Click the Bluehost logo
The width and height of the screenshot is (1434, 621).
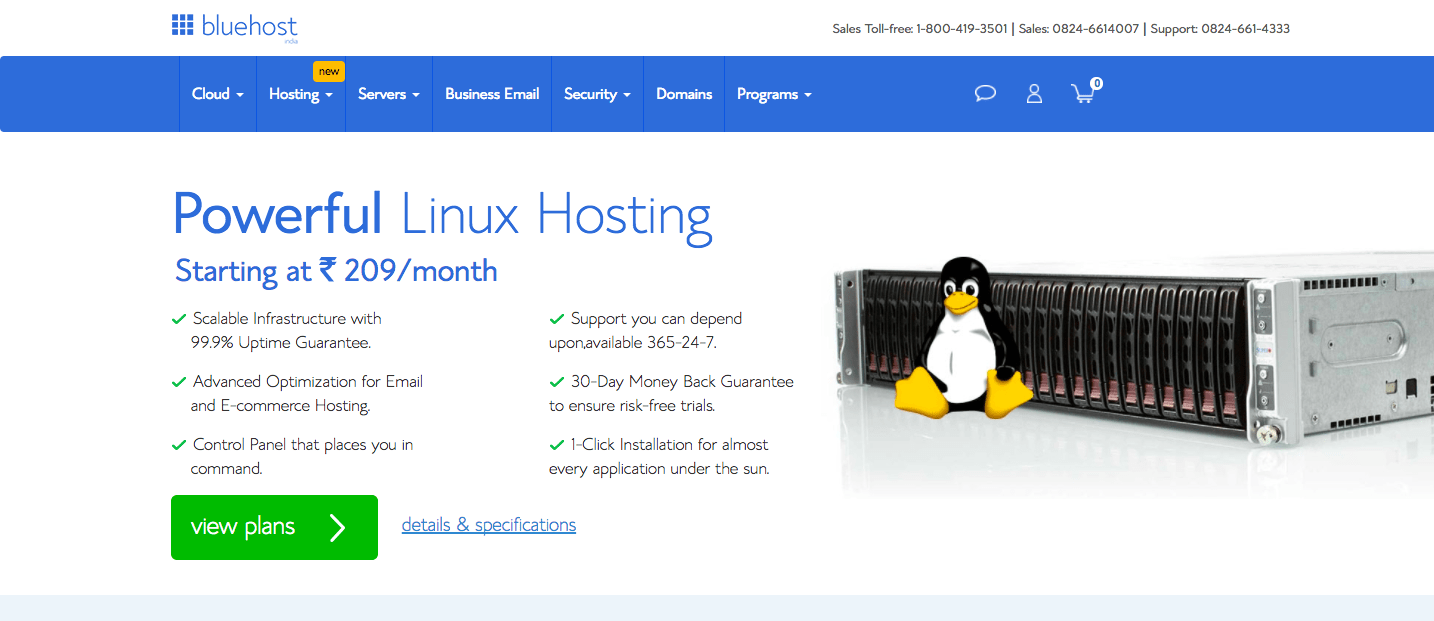[x=235, y=27]
